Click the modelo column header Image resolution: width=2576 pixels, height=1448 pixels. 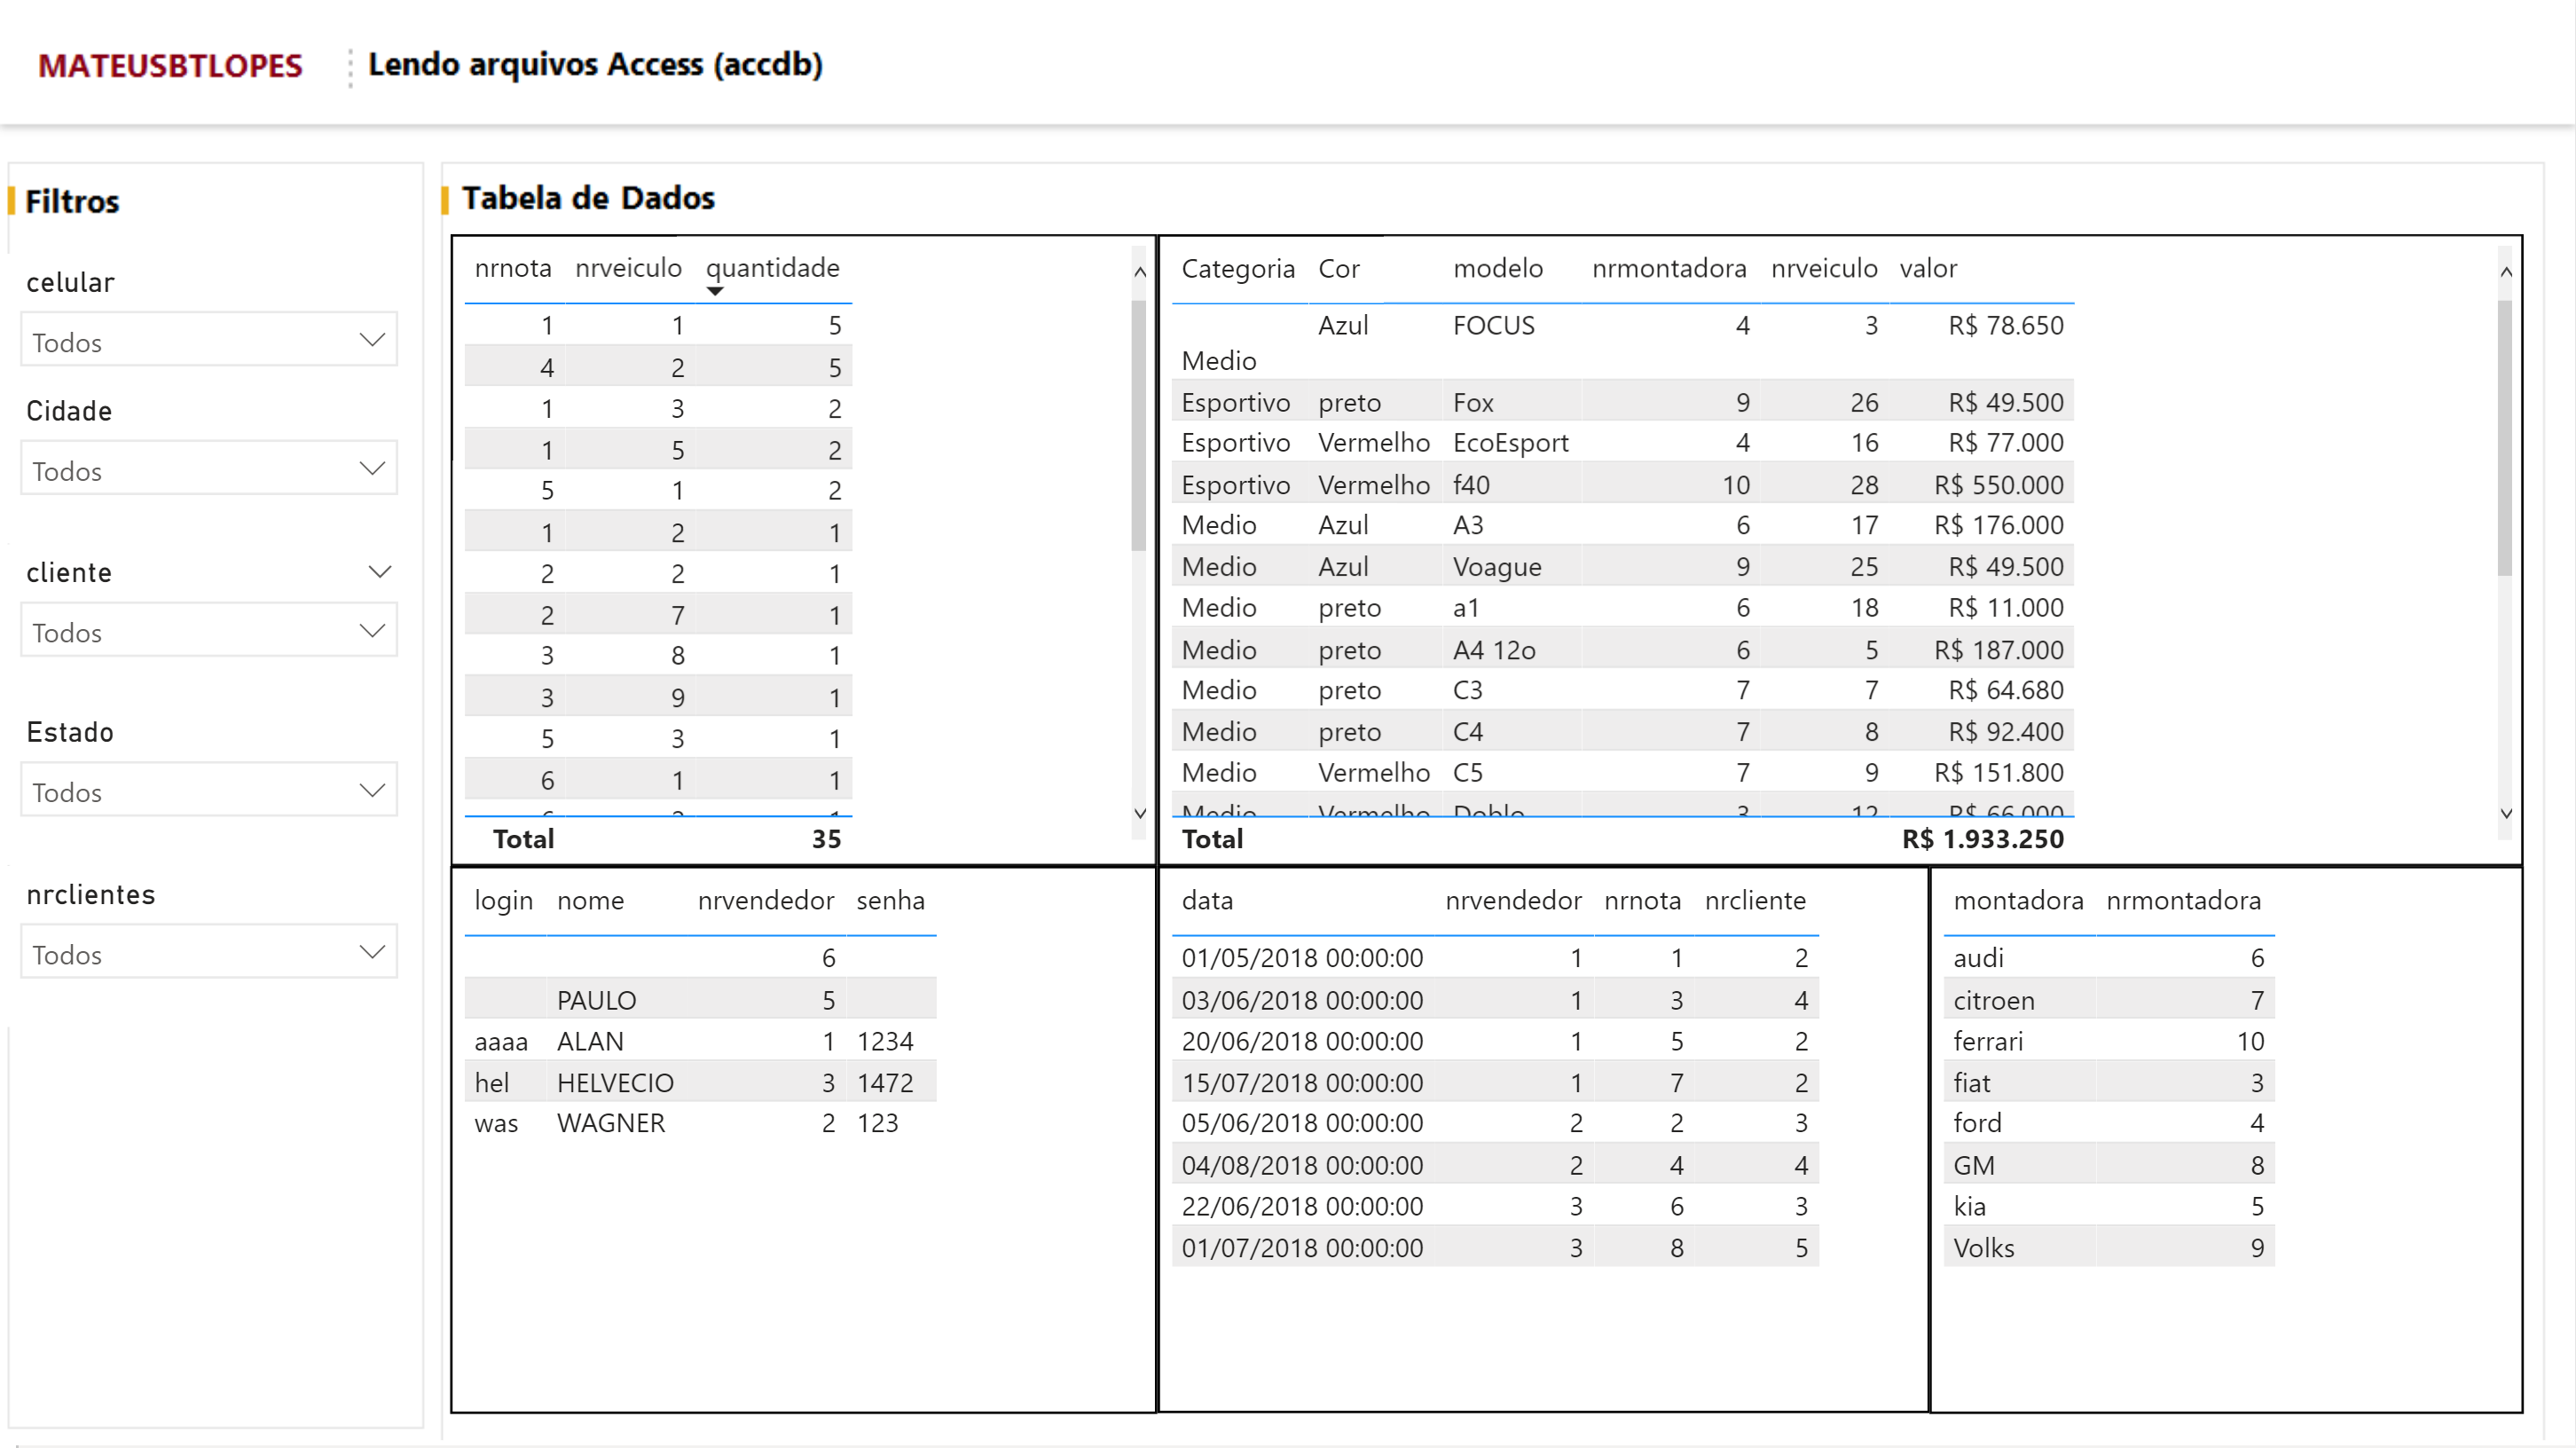click(x=1497, y=268)
